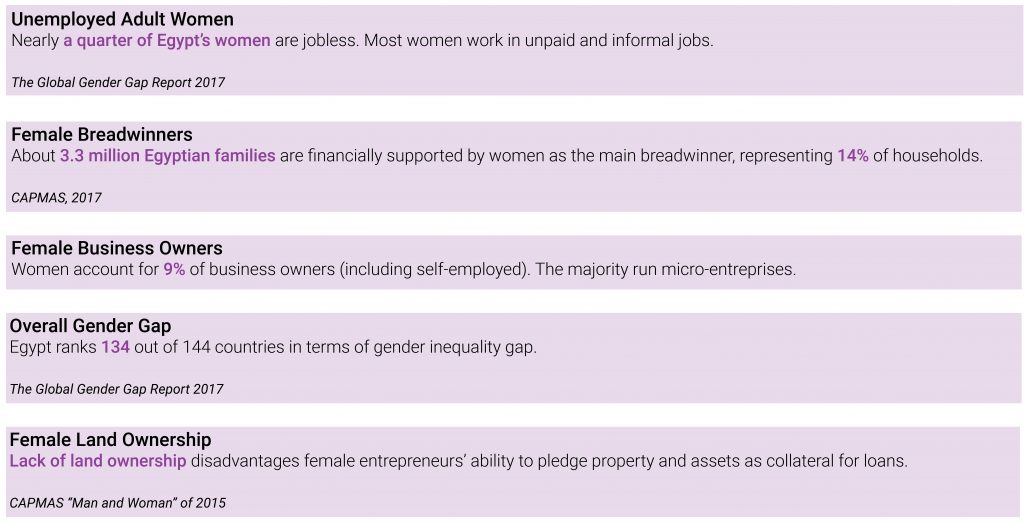Select 'Lack of land ownership' highlighted text
This screenshot has width=1024, height=523.
[x=98, y=461]
